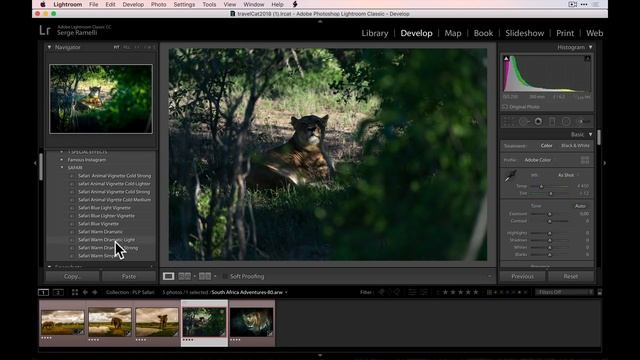Apply Safari Warm Dramatic Light preset
The image size is (640, 360).
coord(107,240)
